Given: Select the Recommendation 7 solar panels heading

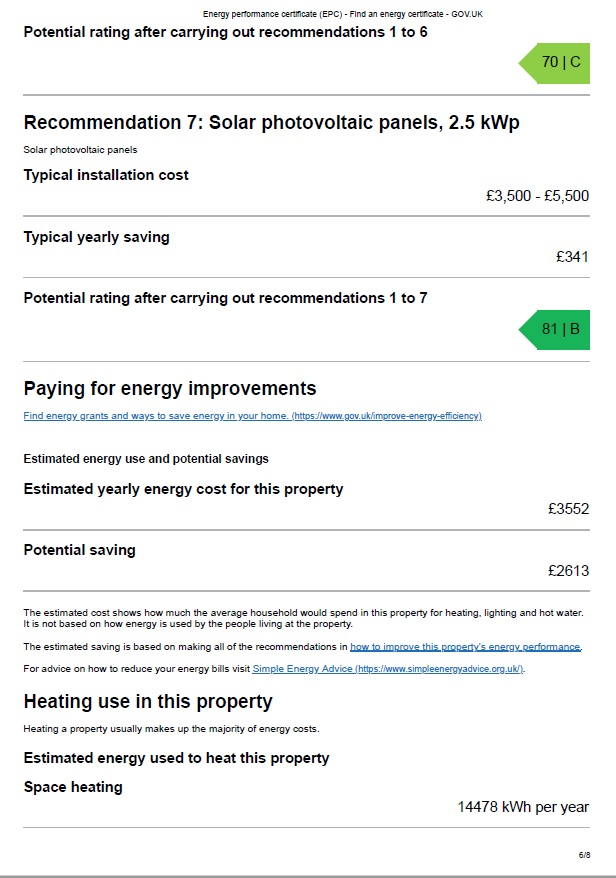Looking at the screenshot, I should [x=272, y=122].
